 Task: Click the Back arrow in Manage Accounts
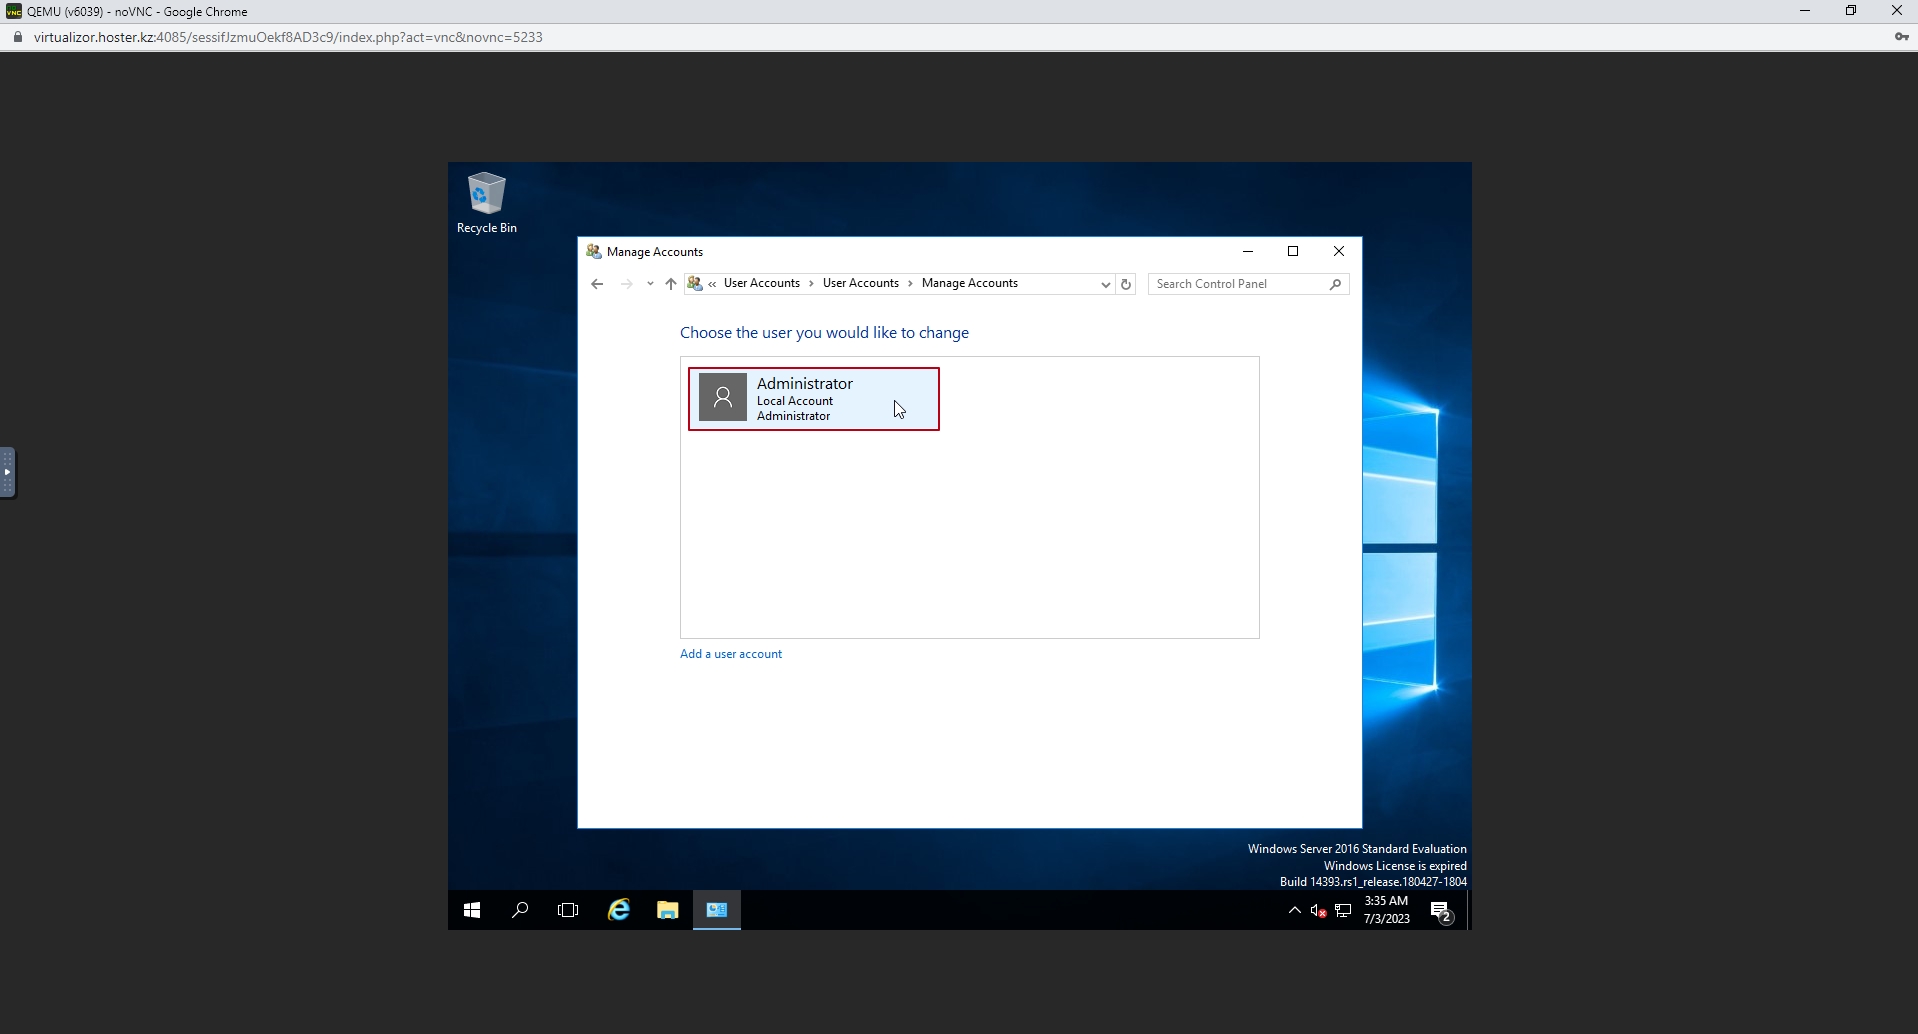click(x=597, y=284)
